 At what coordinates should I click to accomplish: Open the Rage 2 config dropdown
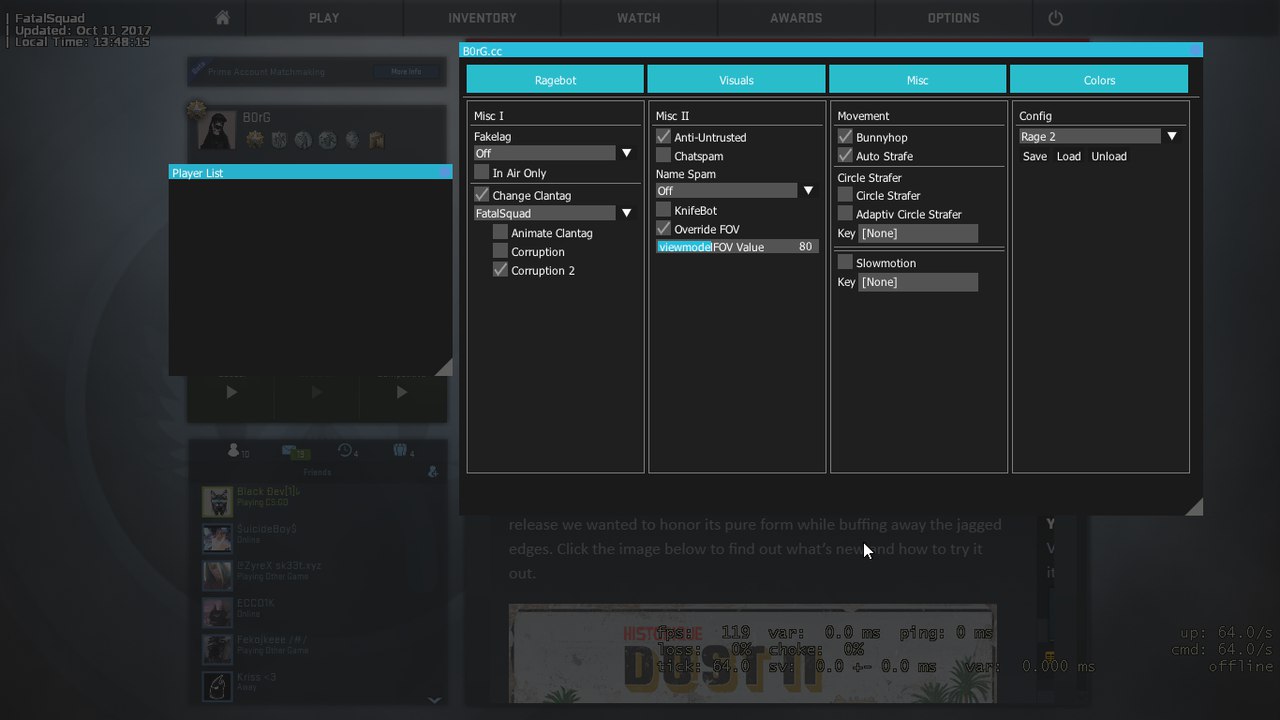click(x=1171, y=136)
